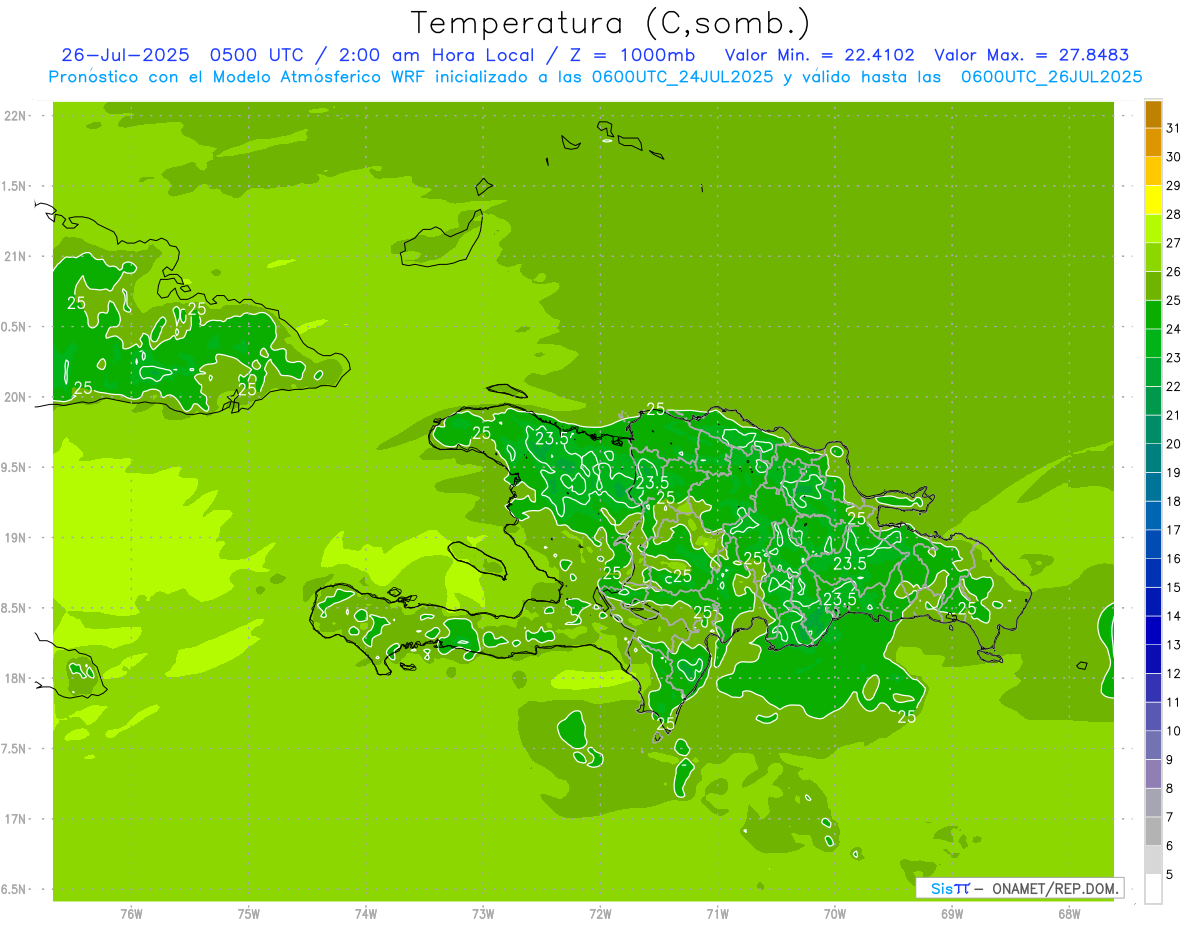
Task: Click the color scale value '31'
Action: [x=1173, y=128]
